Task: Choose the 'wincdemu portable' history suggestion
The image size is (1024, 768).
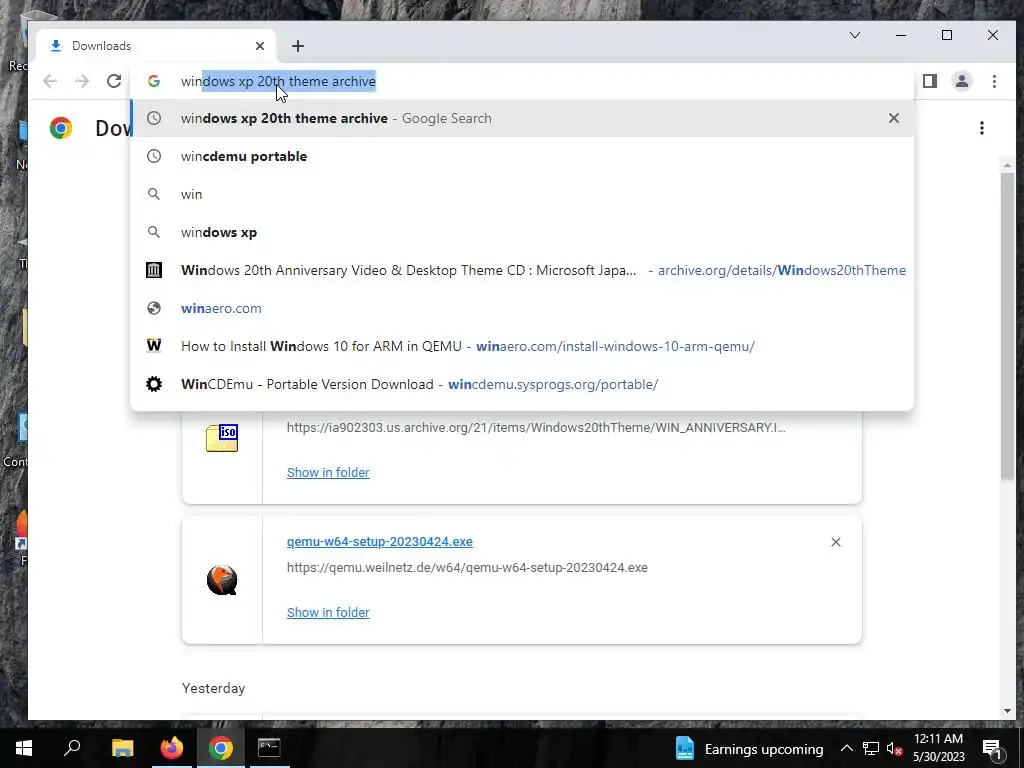Action: point(522,156)
